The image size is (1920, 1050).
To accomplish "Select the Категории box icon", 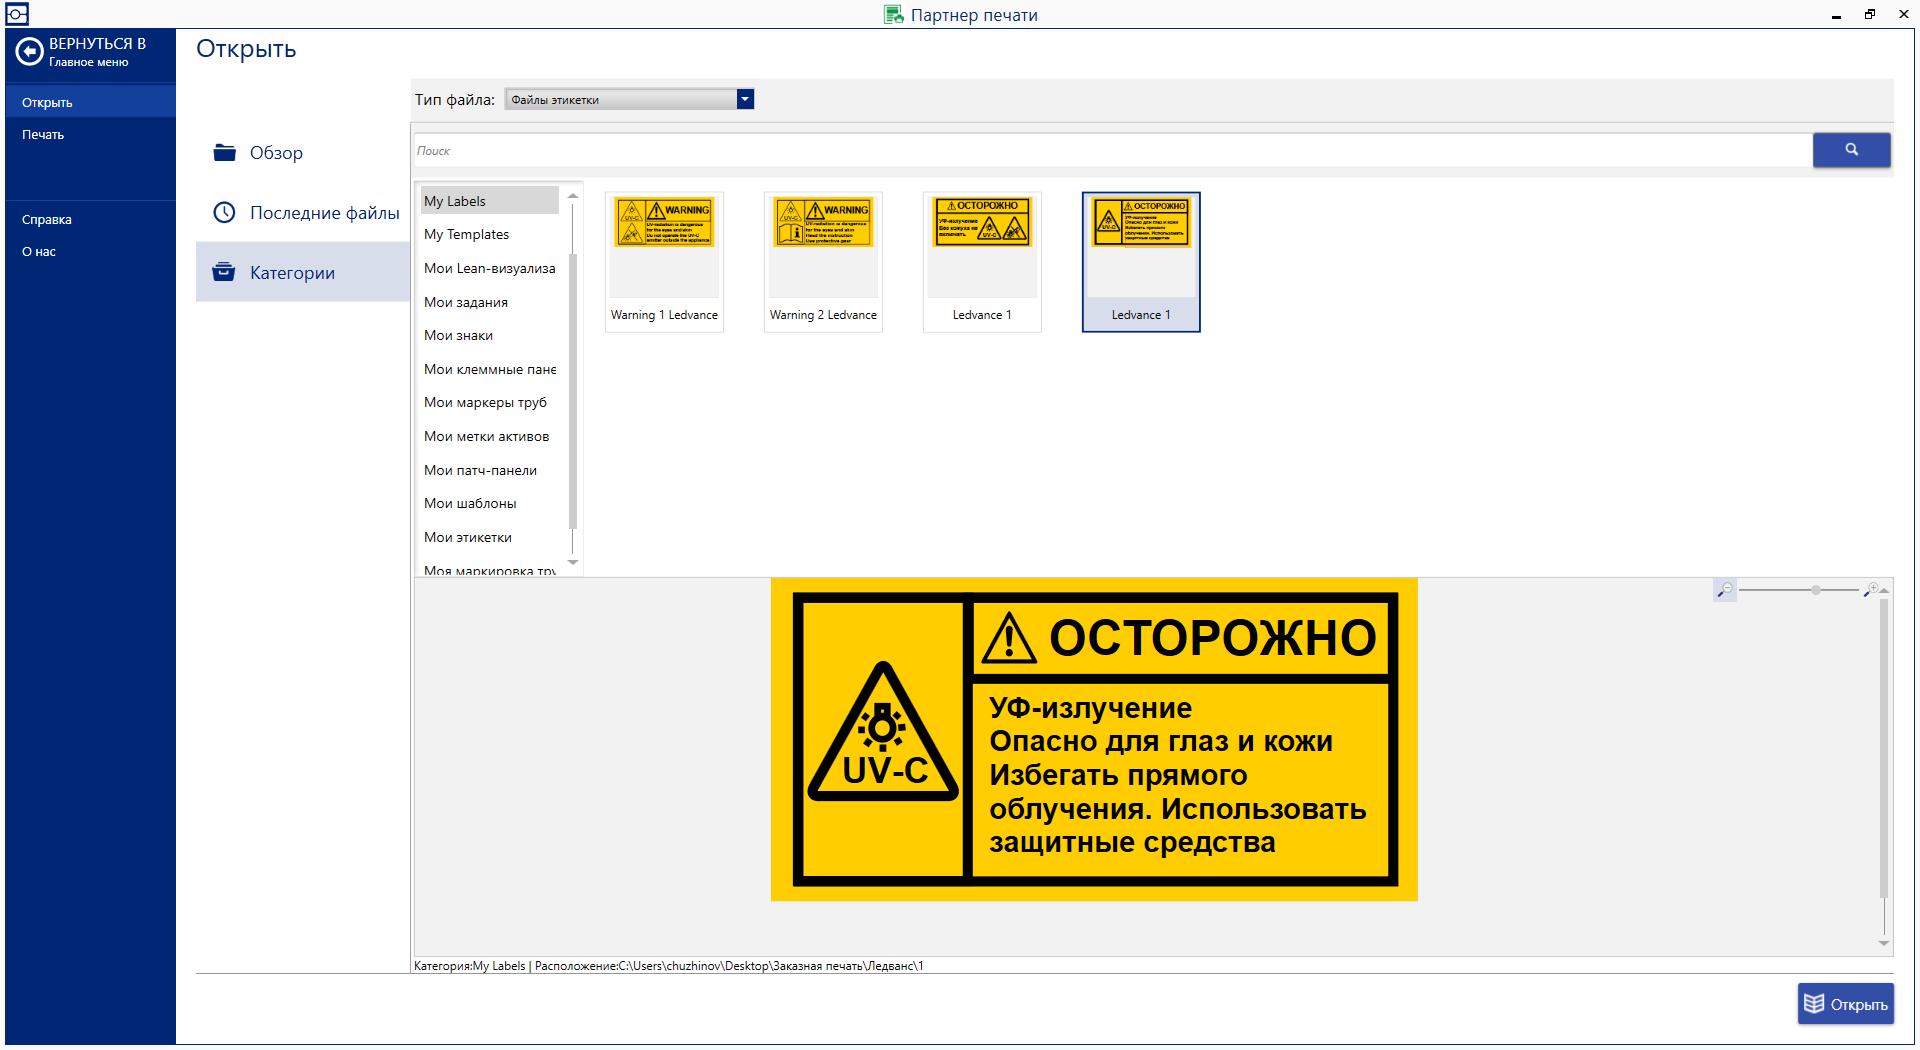I will [x=224, y=271].
